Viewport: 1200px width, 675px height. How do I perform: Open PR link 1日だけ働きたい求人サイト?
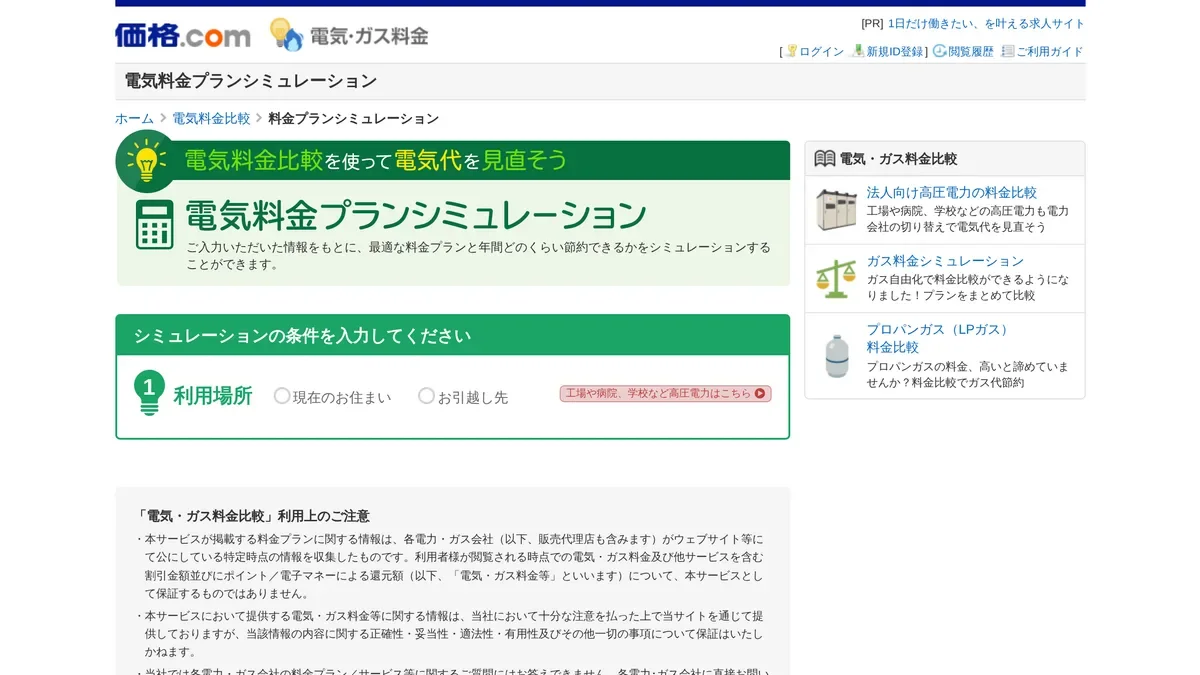(x=986, y=23)
